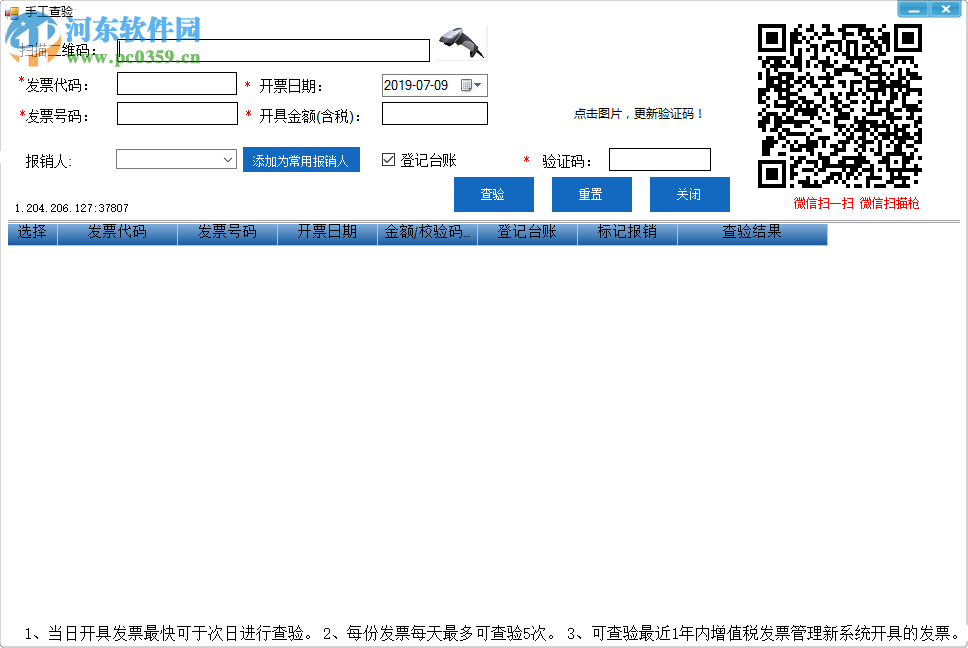Click the 重置 button
Screen dimensions: 968x648
pyautogui.click(x=591, y=194)
